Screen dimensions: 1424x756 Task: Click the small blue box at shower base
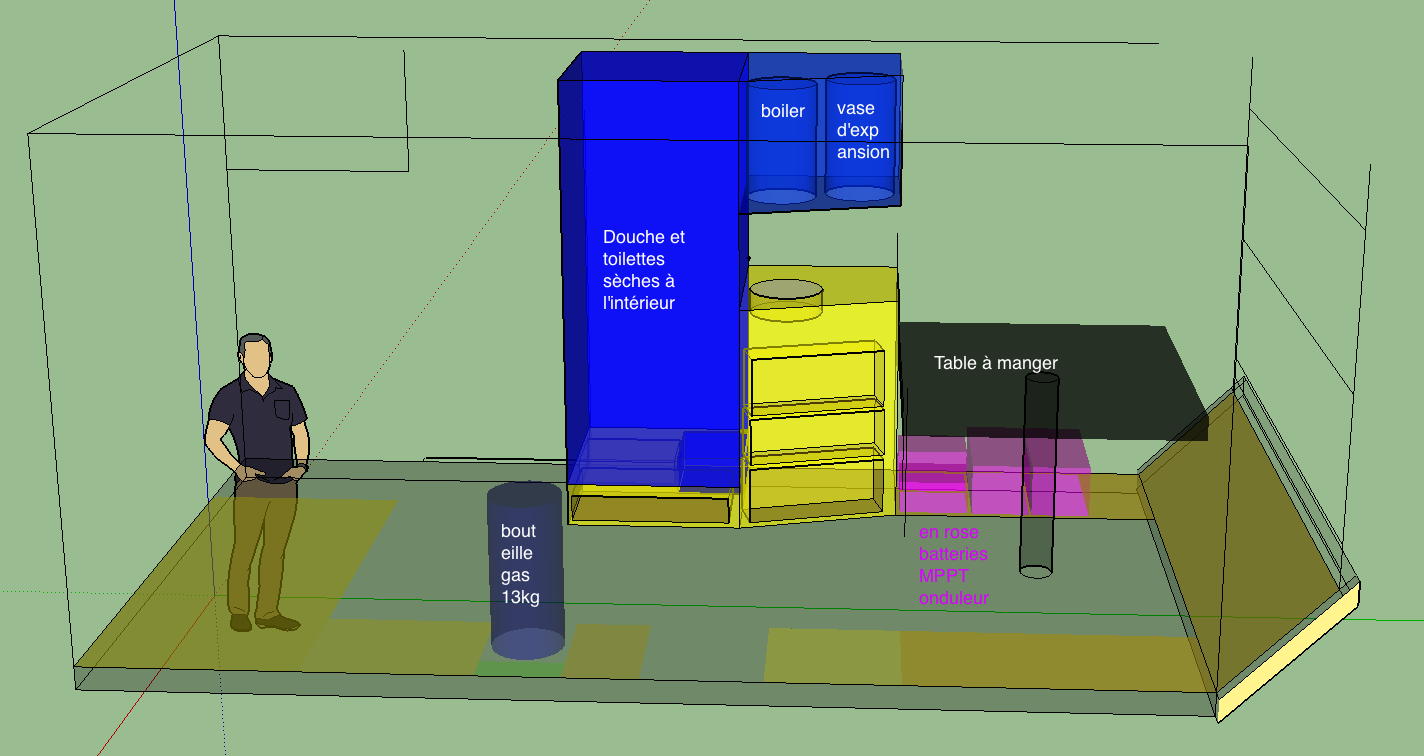[708, 458]
